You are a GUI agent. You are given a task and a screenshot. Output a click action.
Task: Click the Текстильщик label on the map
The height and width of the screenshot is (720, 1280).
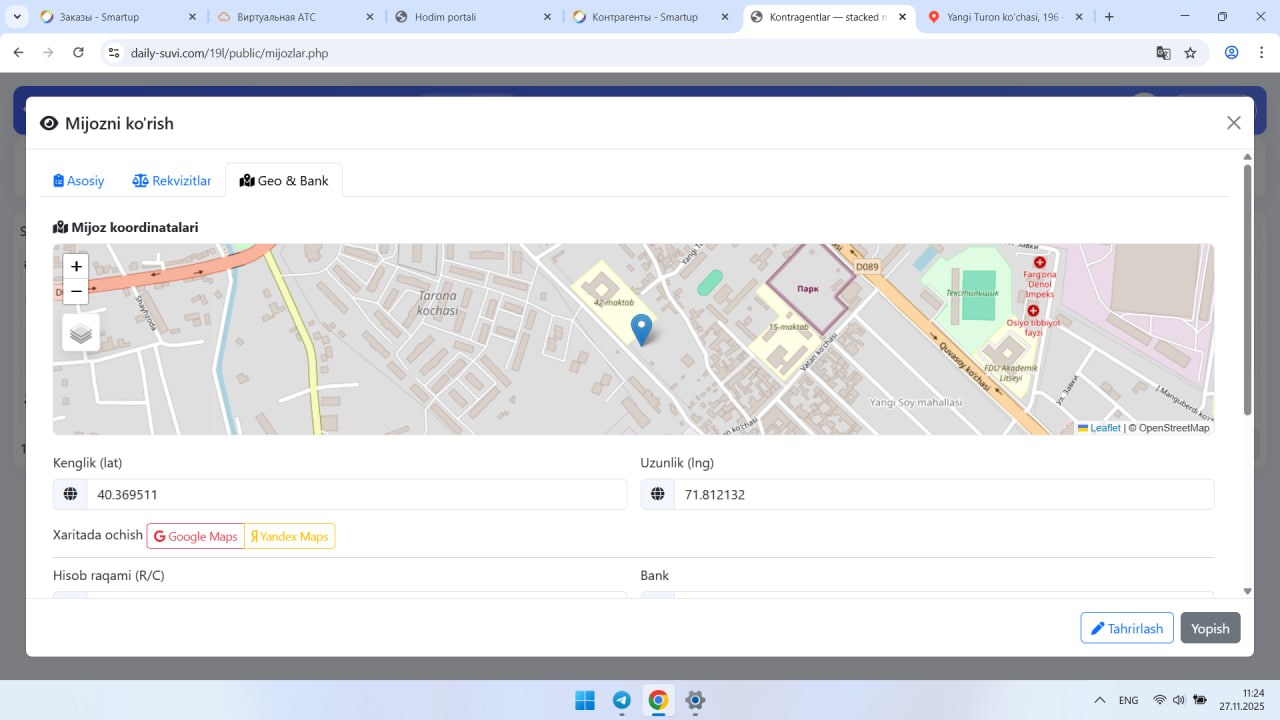(x=972, y=292)
